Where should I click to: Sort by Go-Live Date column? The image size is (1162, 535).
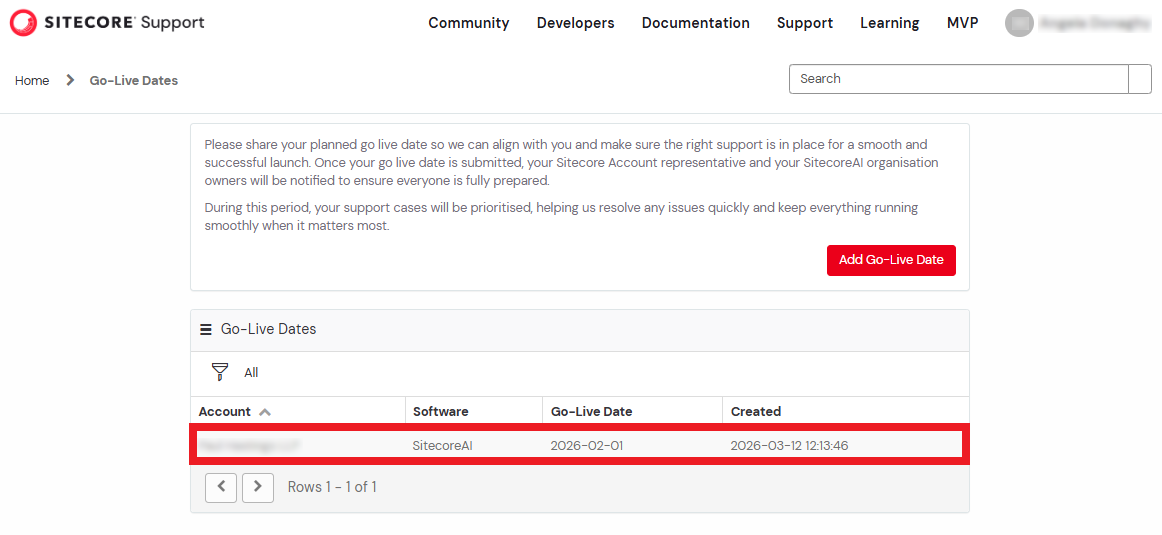[591, 411]
